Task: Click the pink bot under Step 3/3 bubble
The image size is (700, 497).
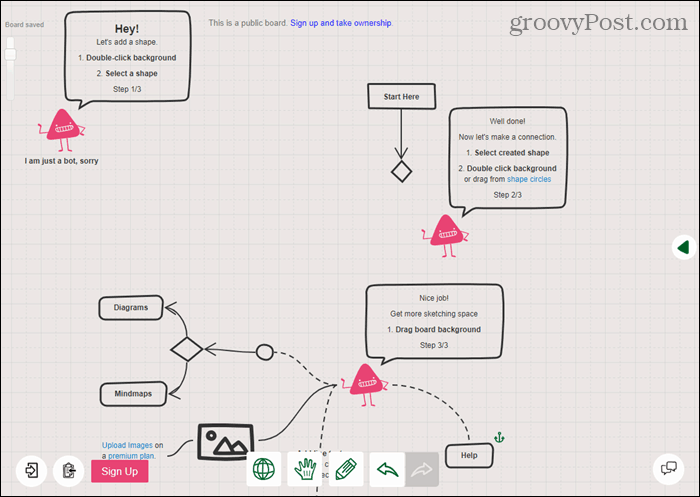Action: (365, 385)
